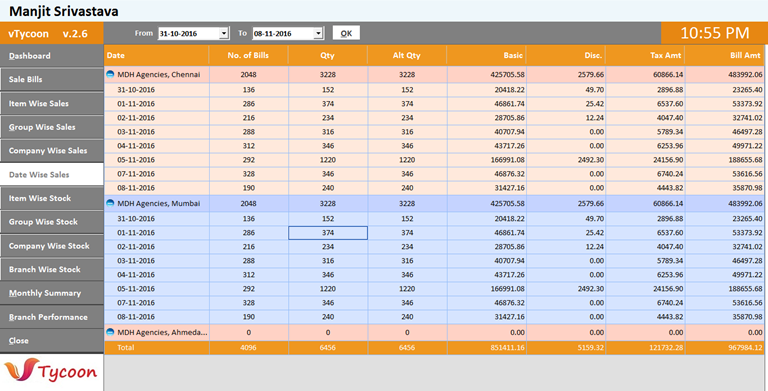Open the From date dropdown arrow
768x391 pixels.
pyautogui.click(x=224, y=33)
